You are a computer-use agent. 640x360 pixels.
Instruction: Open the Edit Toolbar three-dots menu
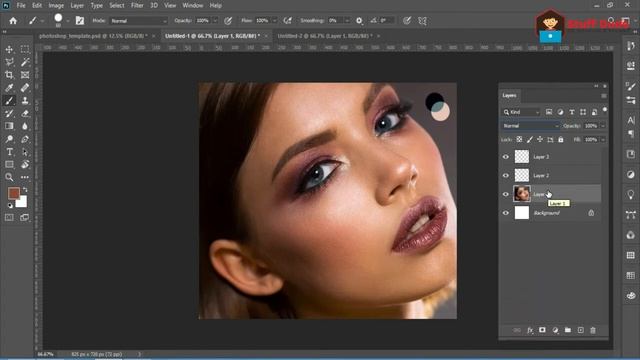(x=25, y=177)
